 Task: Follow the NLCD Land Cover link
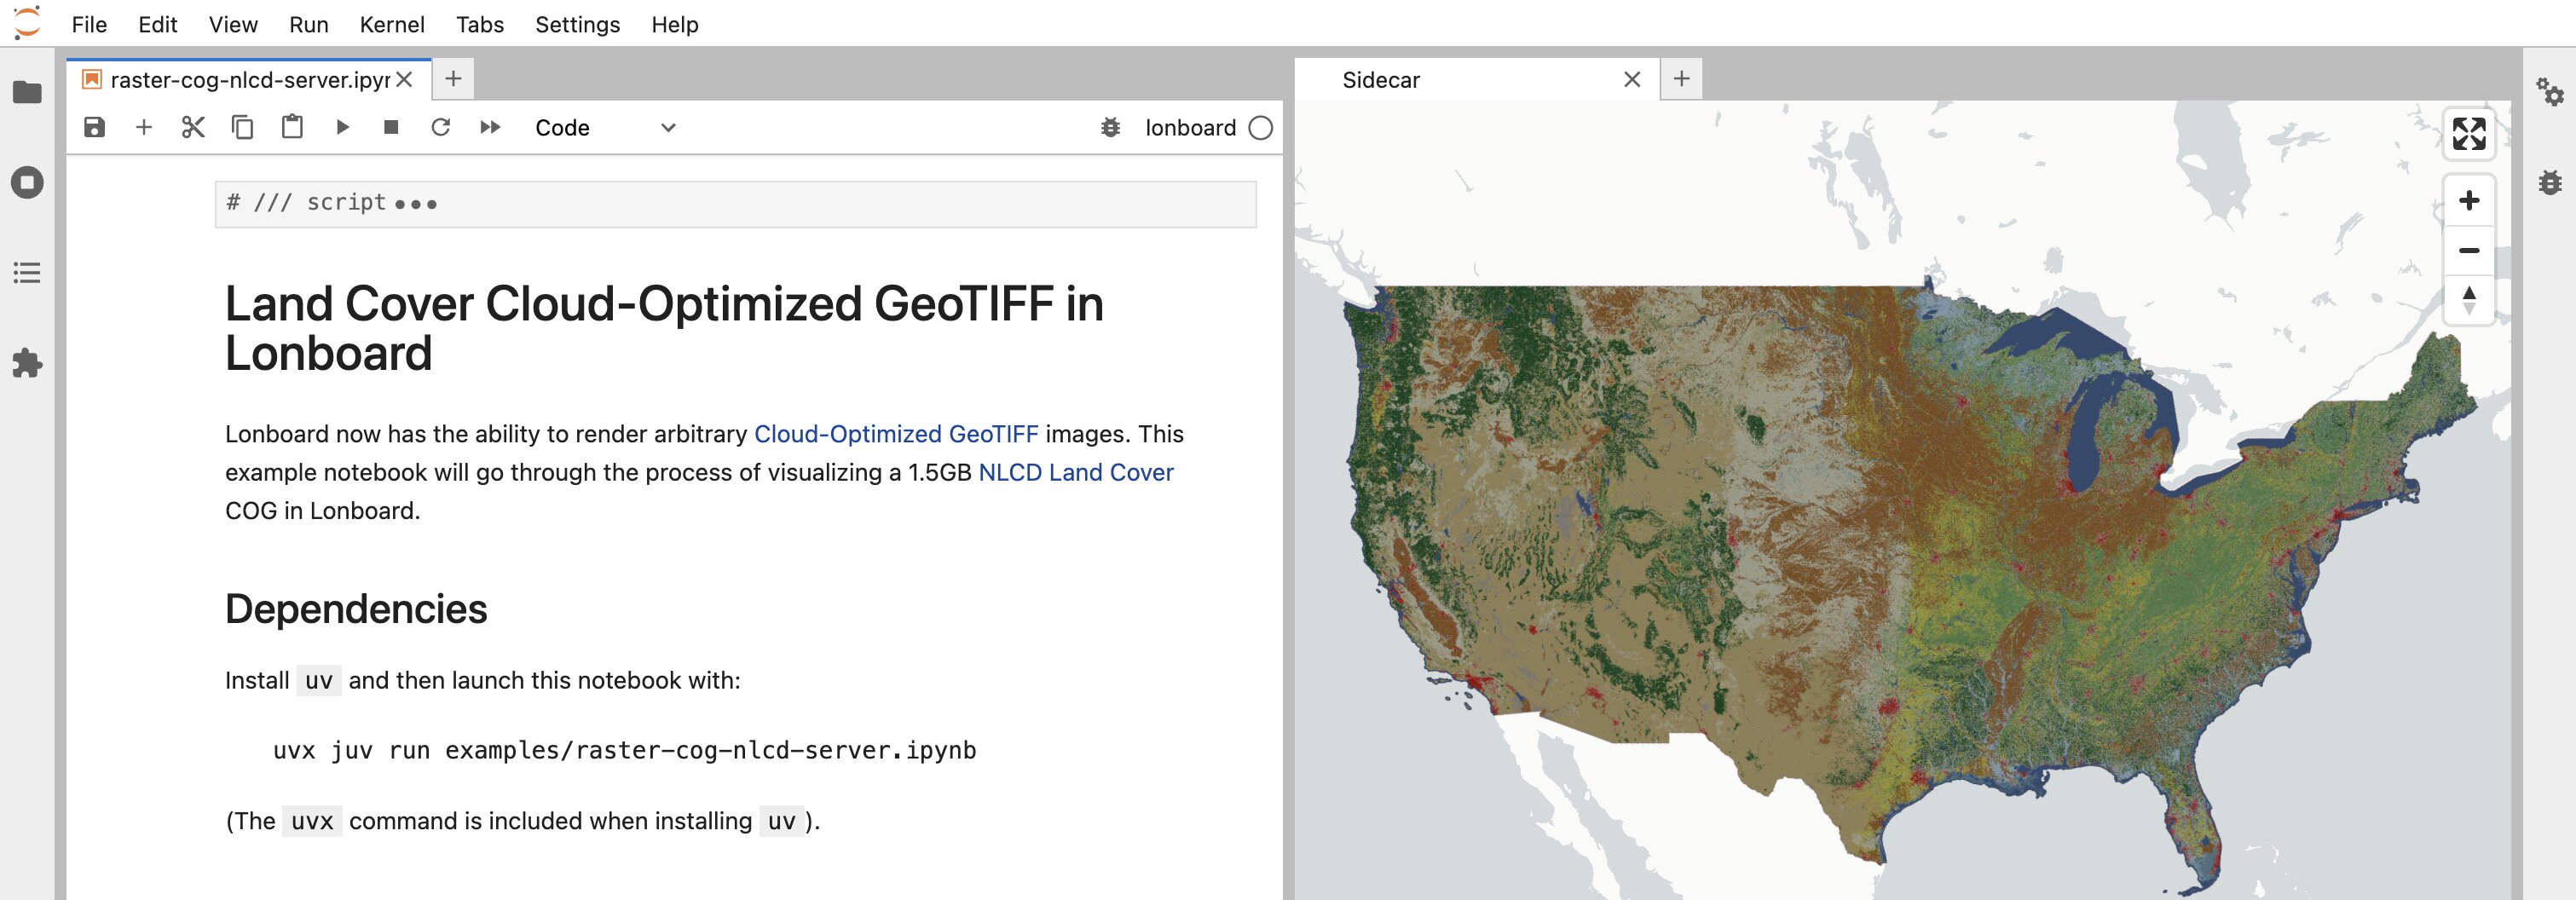(1075, 472)
